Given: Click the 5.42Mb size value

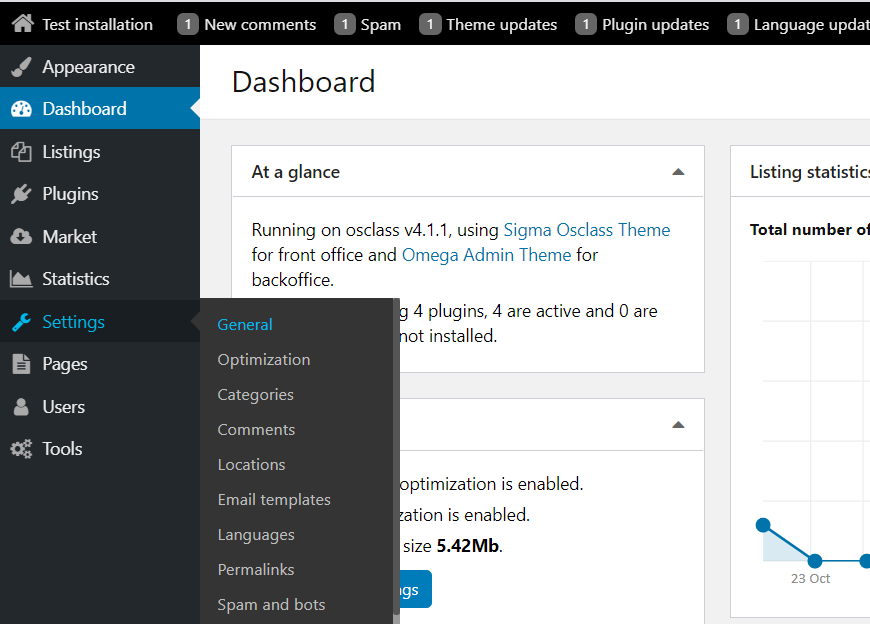Looking at the screenshot, I should (468, 546).
